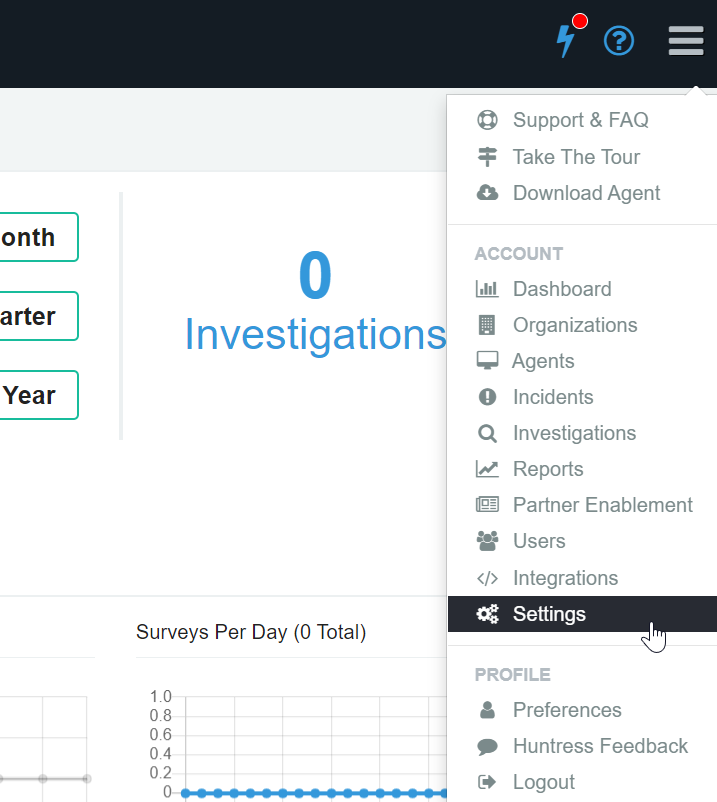Collapse the hamburger menu

point(686,40)
